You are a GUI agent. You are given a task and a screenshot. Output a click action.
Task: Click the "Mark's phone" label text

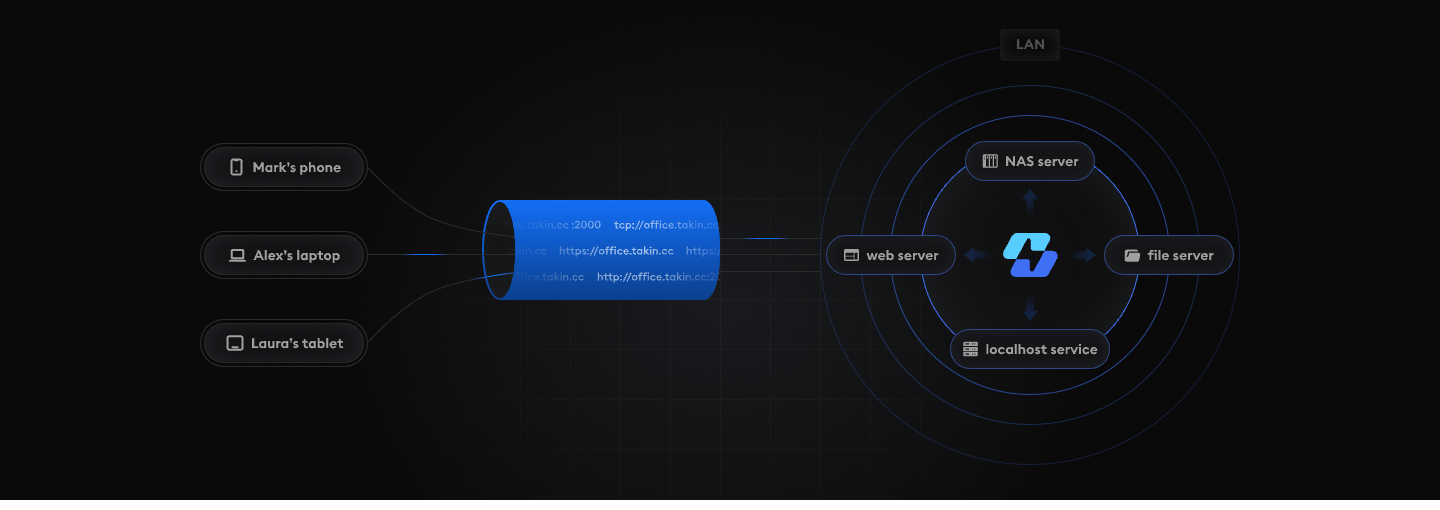(296, 167)
